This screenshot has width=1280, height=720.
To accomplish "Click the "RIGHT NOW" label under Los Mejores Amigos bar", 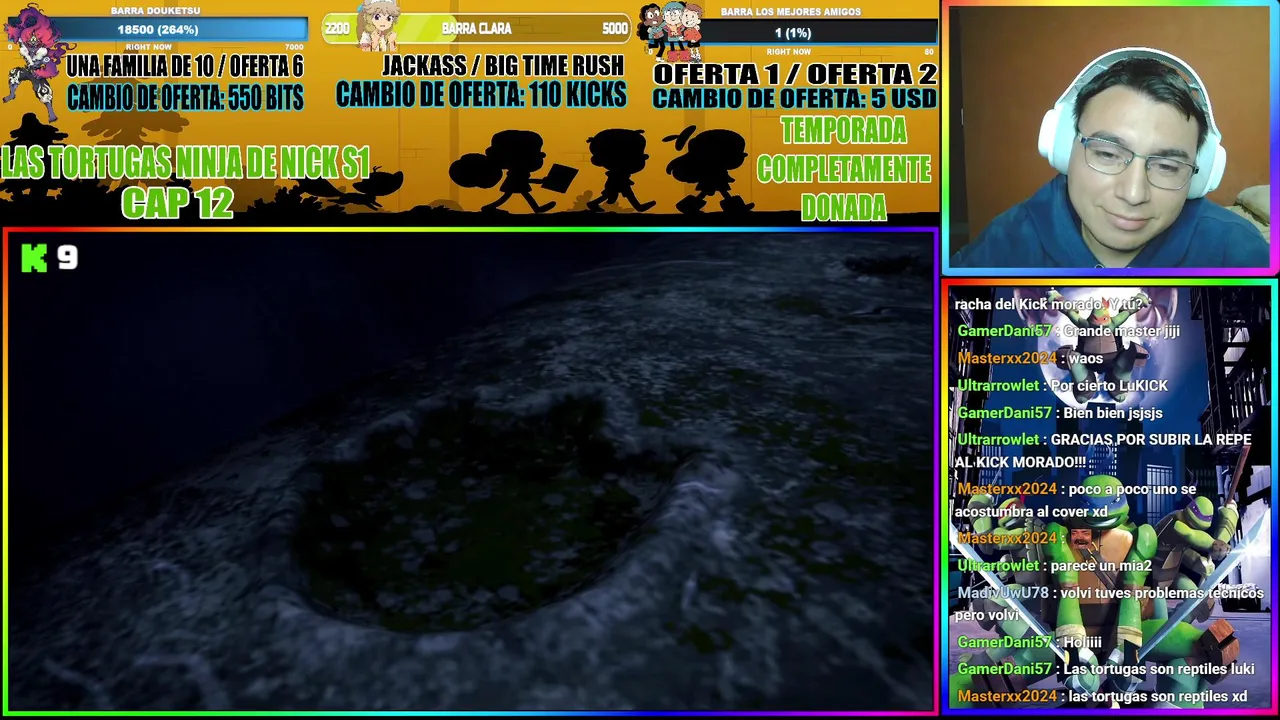I will pos(788,51).
